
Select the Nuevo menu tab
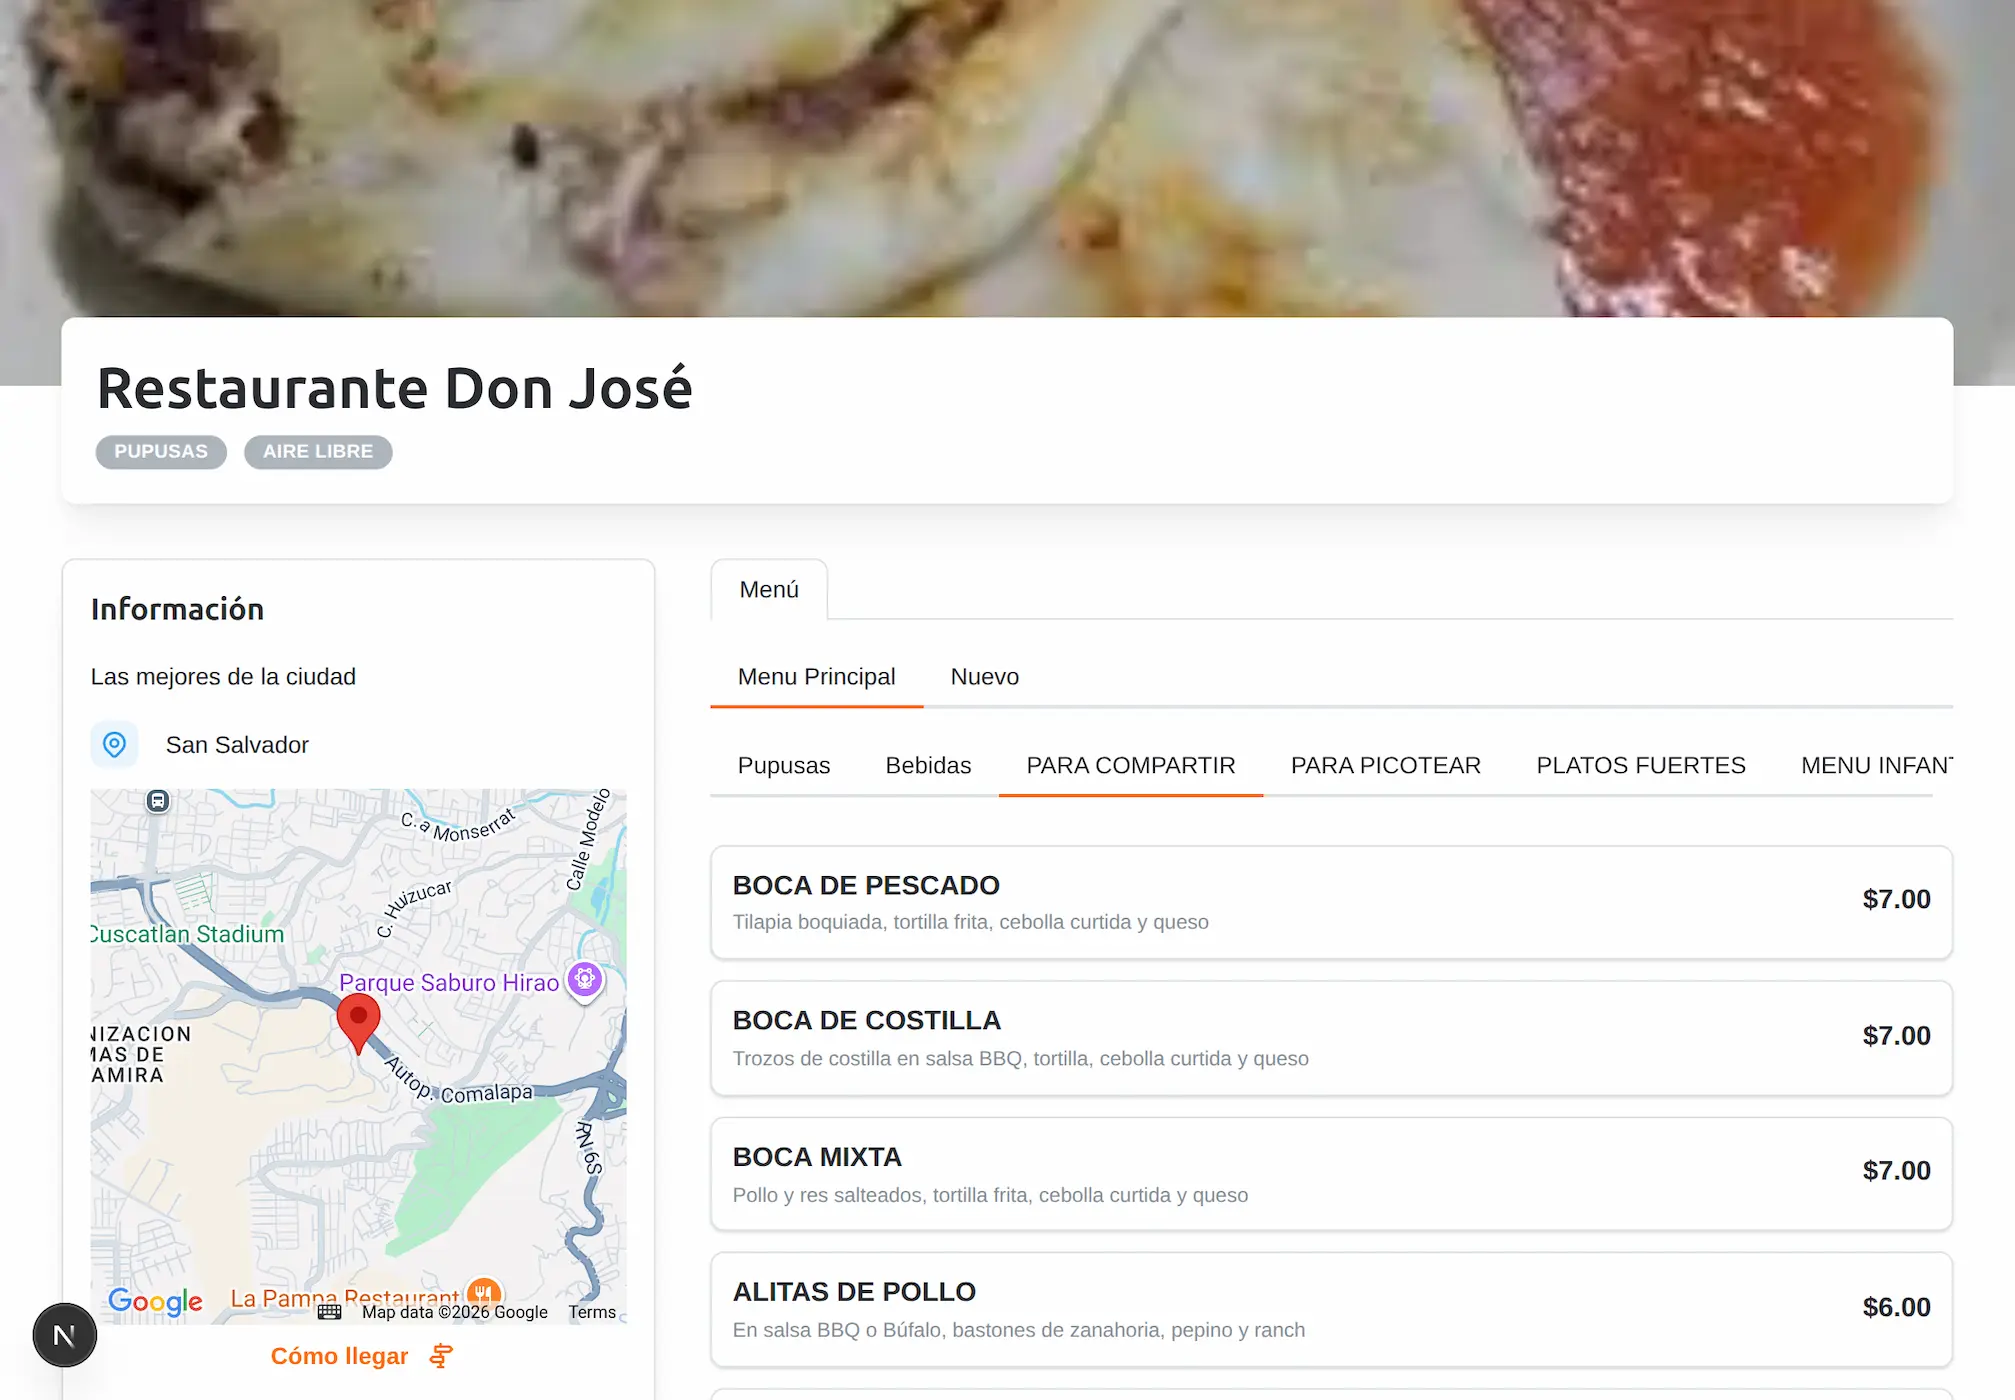pos(984,676)
